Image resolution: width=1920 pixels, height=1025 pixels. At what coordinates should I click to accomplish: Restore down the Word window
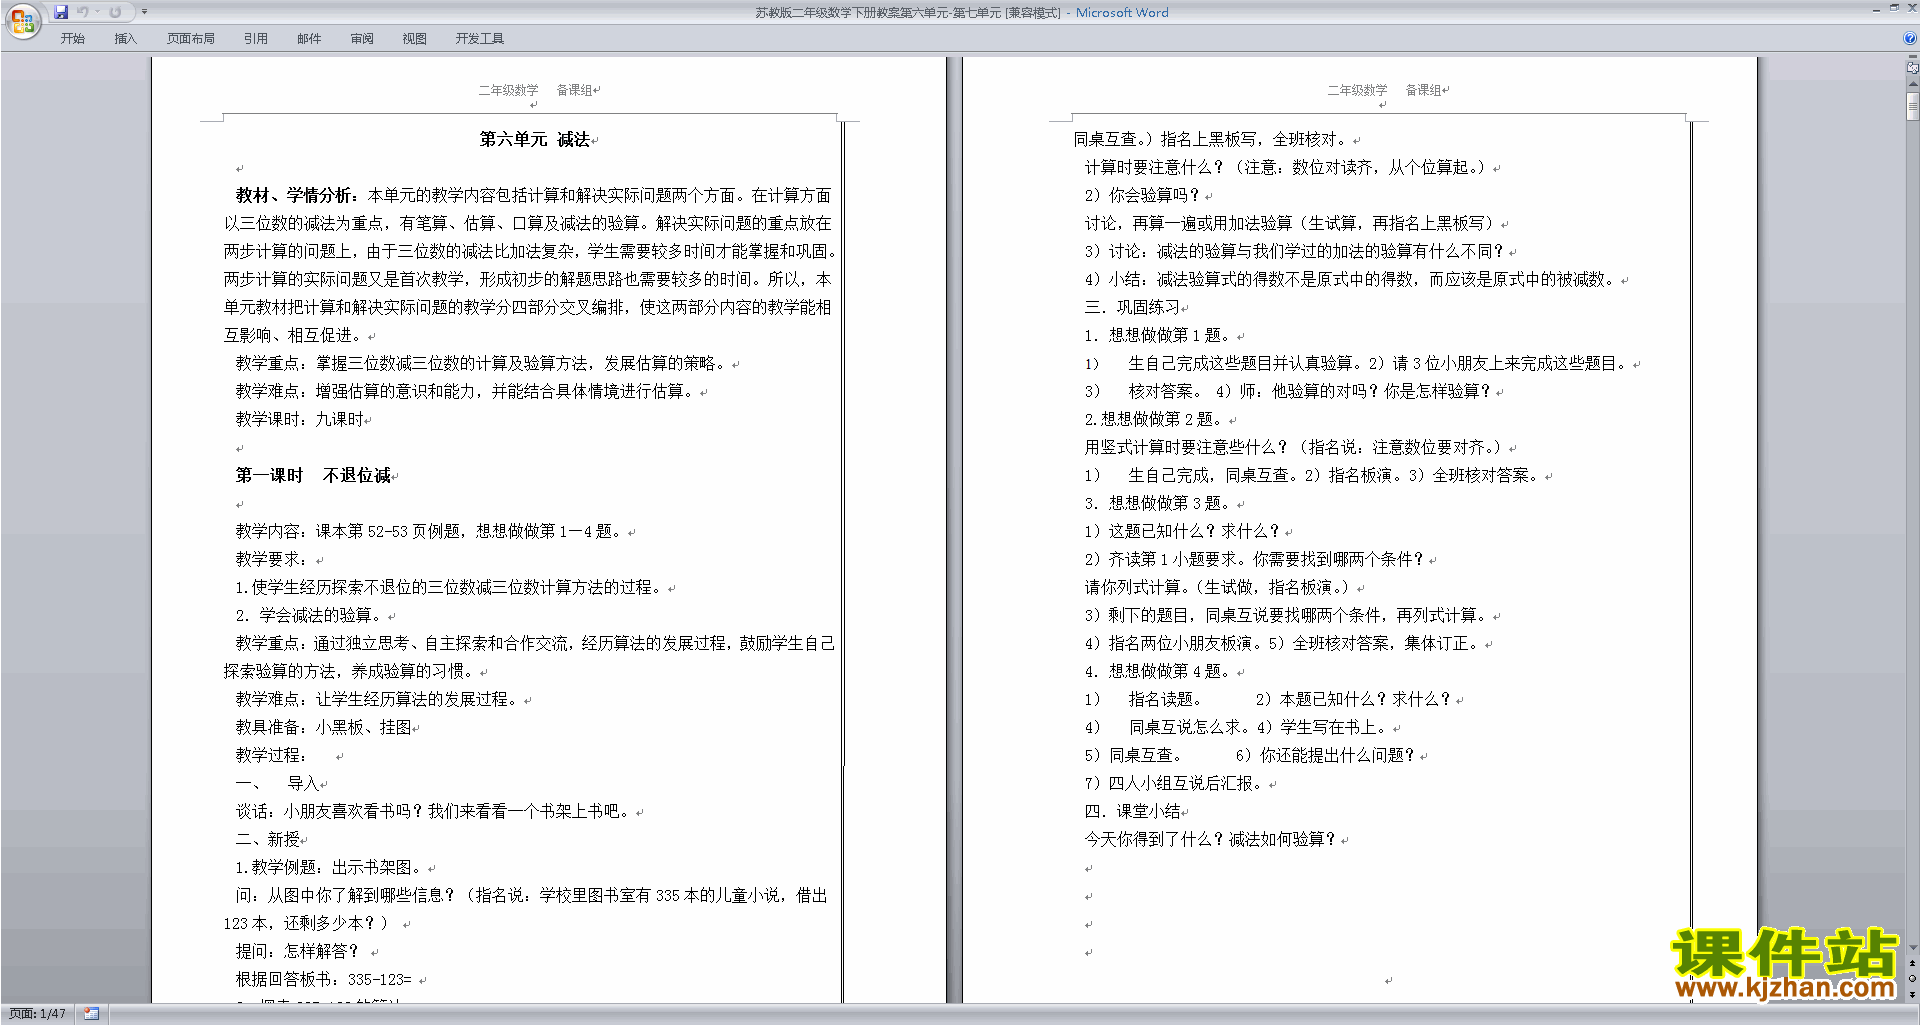(x=1894, y=8)
